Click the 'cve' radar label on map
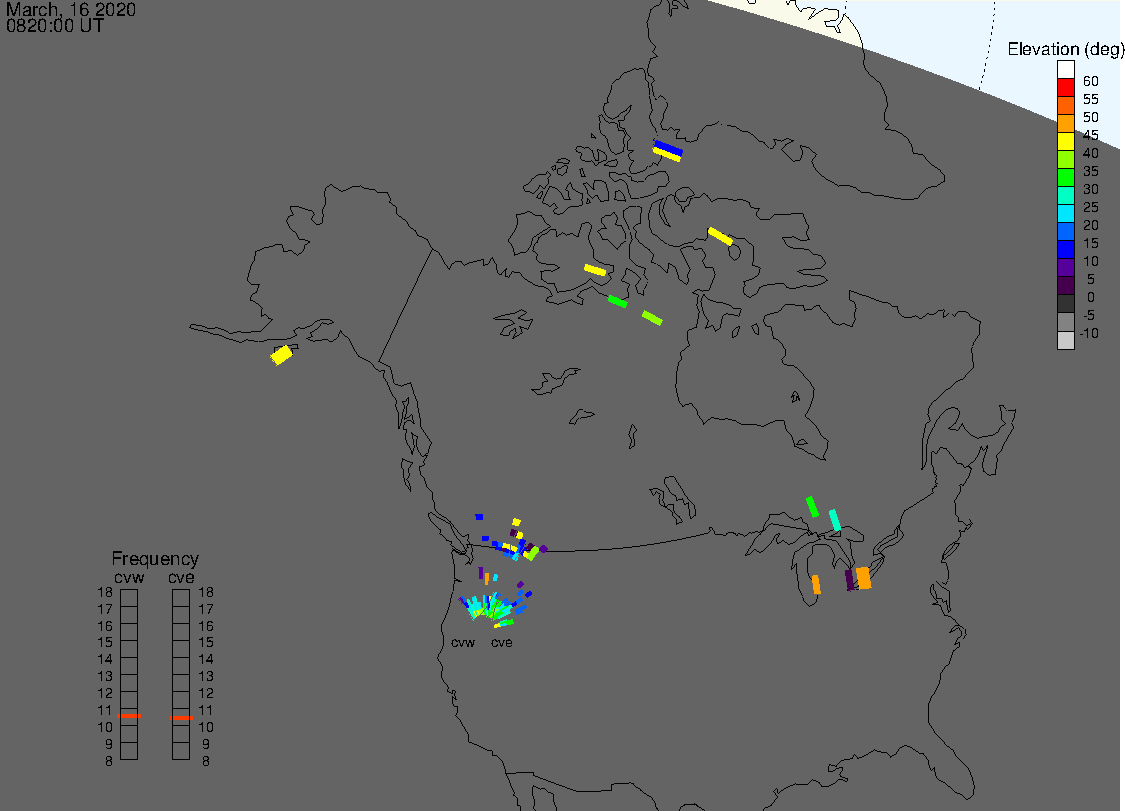 coord(502,642)
